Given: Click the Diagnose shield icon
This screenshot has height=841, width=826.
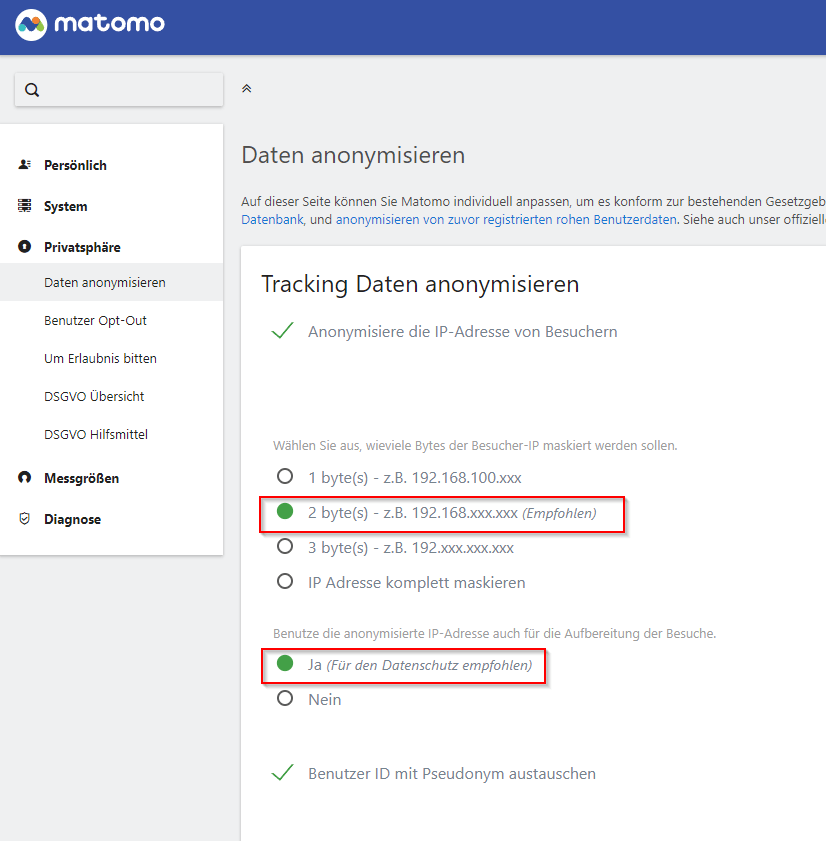Looking at the screenshot, I should point(25,519).
